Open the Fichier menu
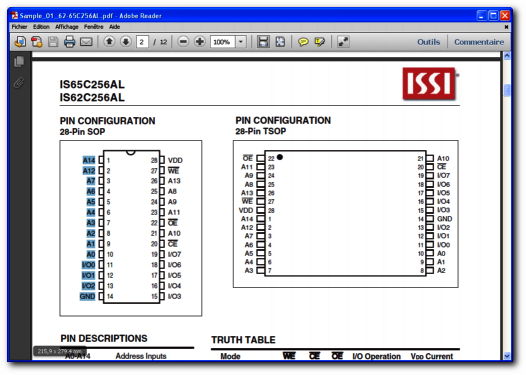 coord(19,27)
